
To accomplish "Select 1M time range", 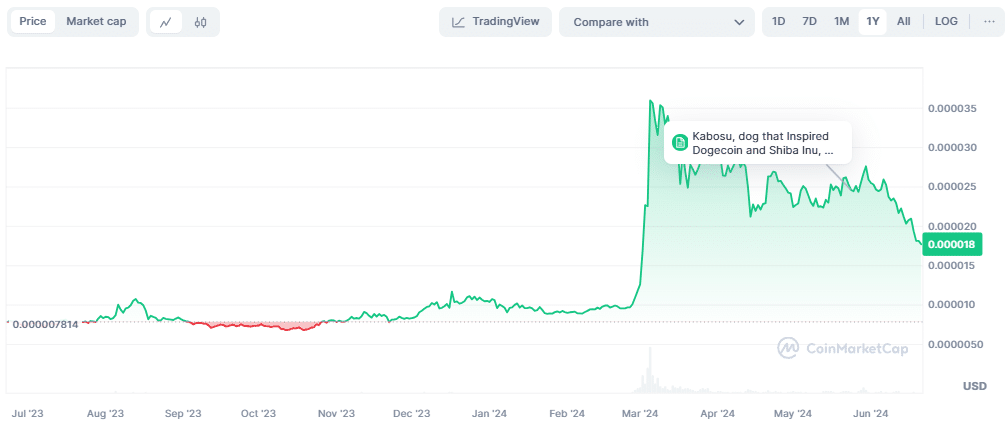I will [x=842, y=22].
